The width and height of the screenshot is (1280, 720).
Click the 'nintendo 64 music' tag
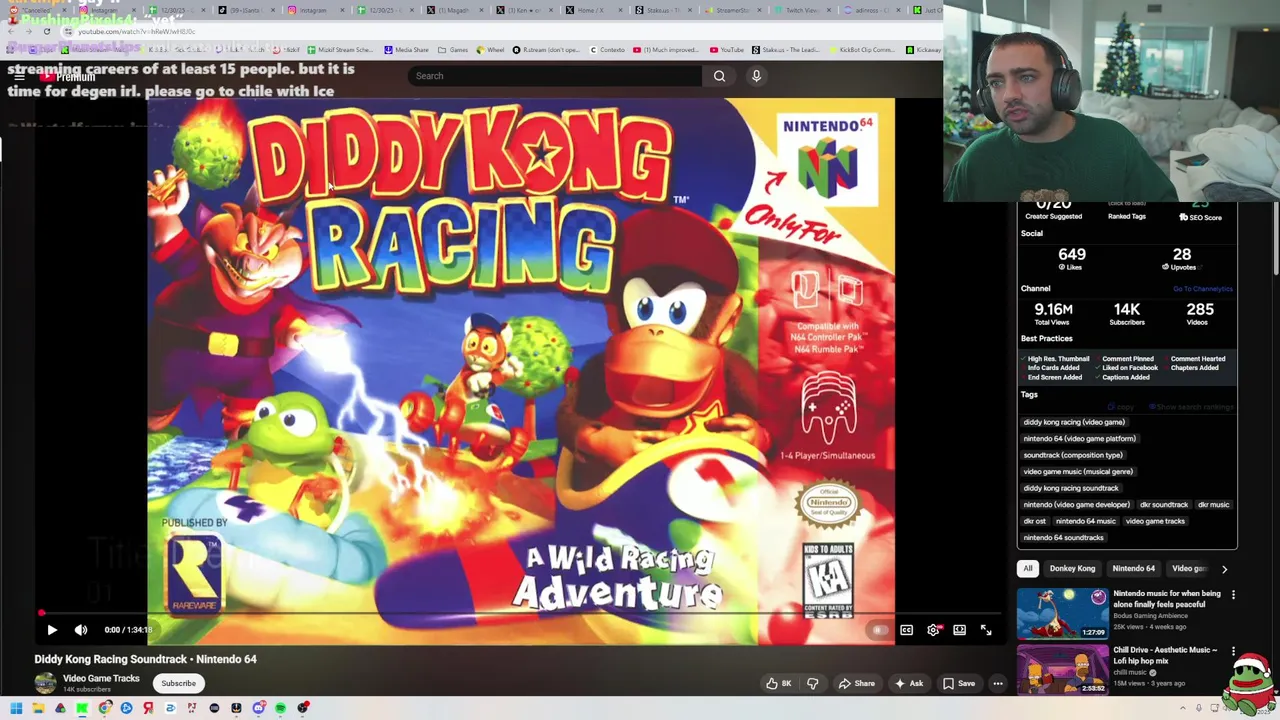(1085, 521)
